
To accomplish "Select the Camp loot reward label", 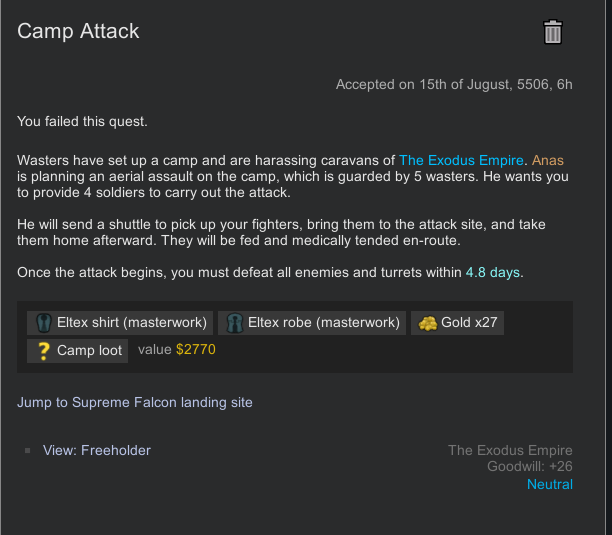I will pyautogui.click(x=89, y=351).
